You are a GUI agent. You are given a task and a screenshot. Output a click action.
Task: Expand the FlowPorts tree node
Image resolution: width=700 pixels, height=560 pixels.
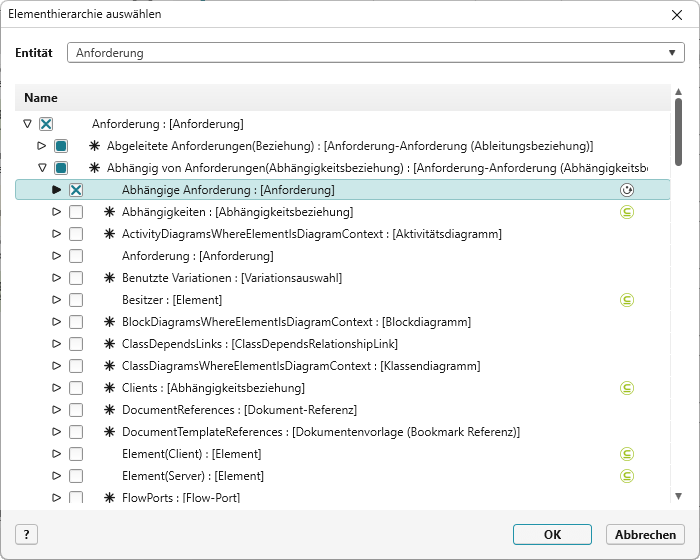(x=56, y=497)
